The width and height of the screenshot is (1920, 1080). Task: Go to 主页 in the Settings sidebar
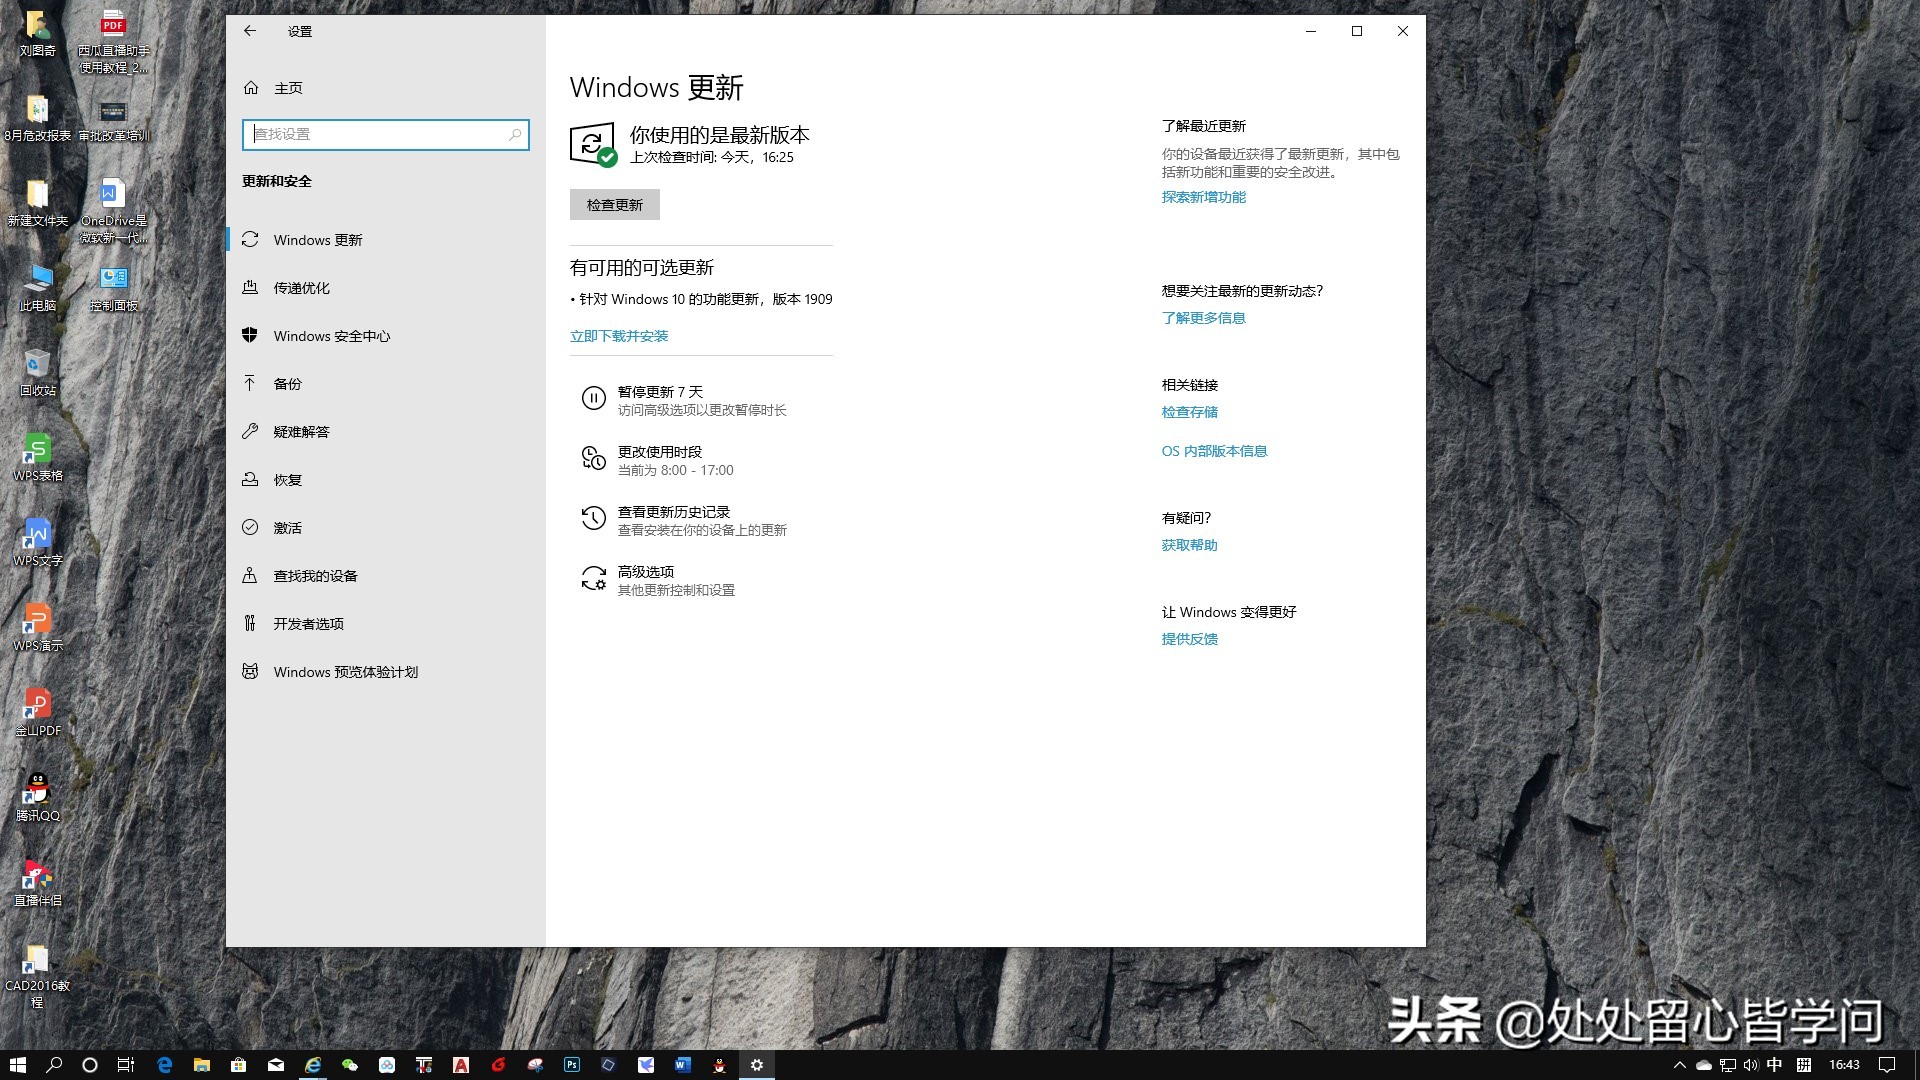pyautogui.click(x=288, y=88)
